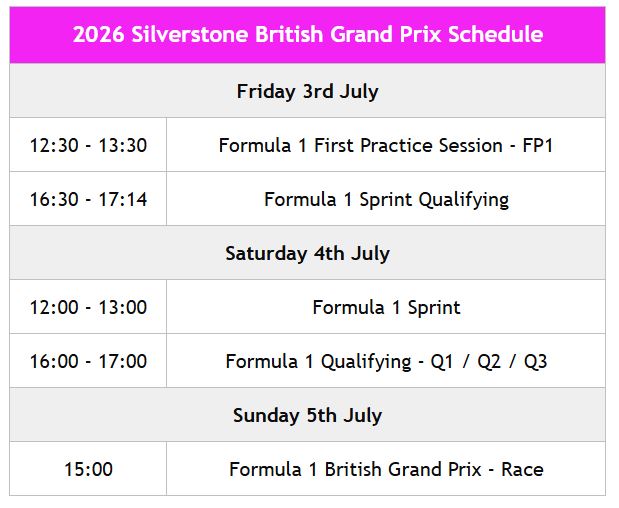619x508 pixels.
Task: Select the 12:00 - 13:00 time cell
Action: pyautogui.click(x=88, y=308)
